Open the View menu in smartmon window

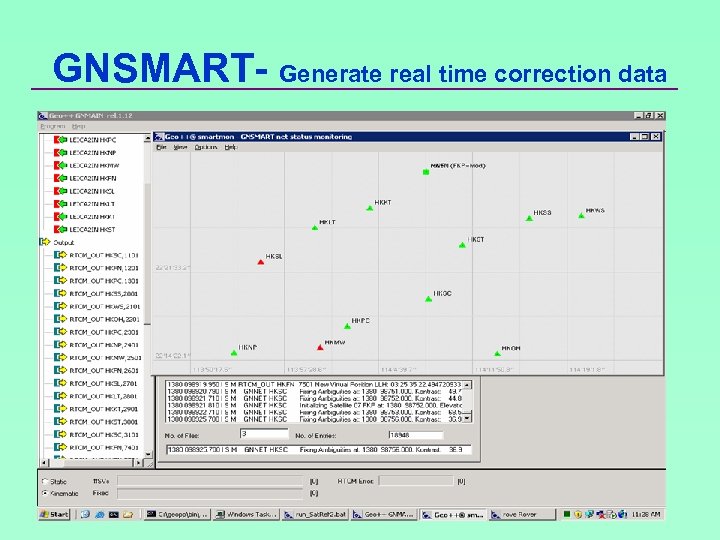point(180,147)
